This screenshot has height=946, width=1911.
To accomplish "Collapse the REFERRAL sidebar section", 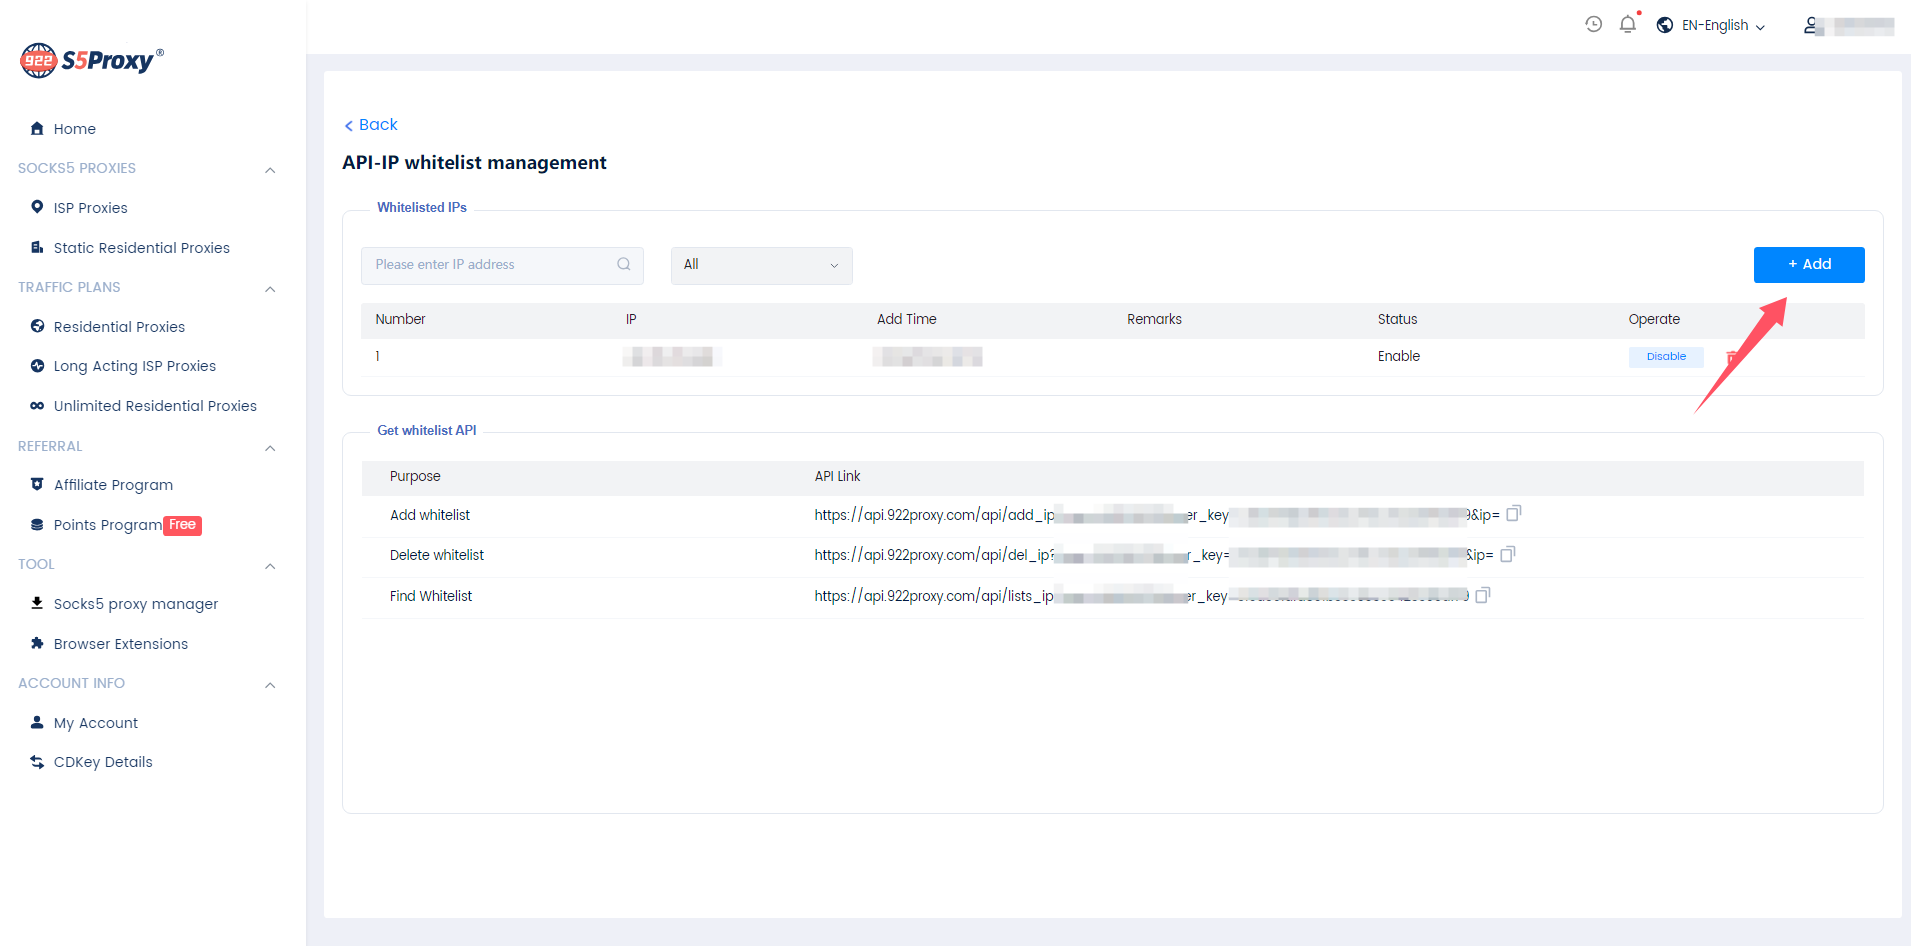I will (x=270, y=448).
